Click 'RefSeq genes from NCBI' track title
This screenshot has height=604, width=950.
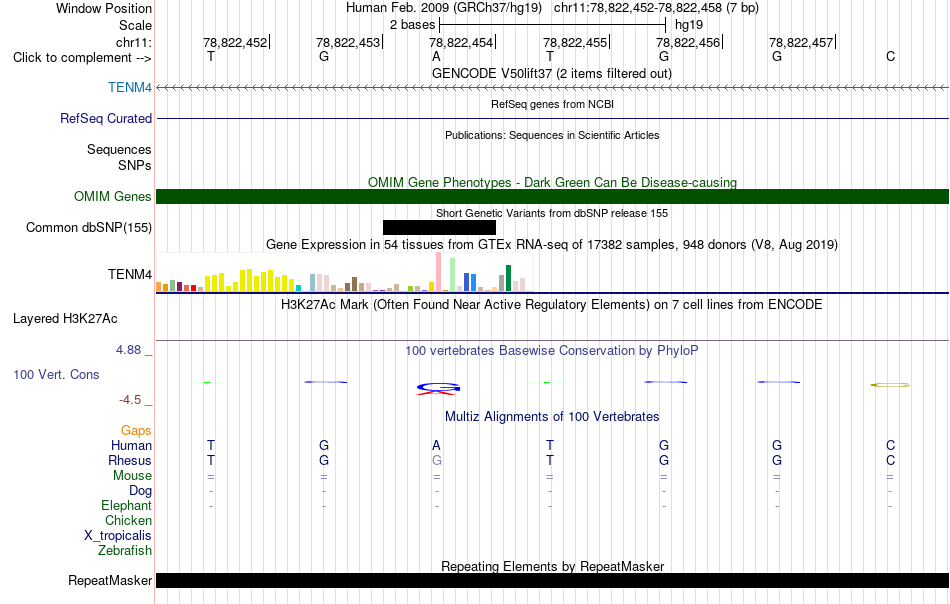[x=552, y=104]
